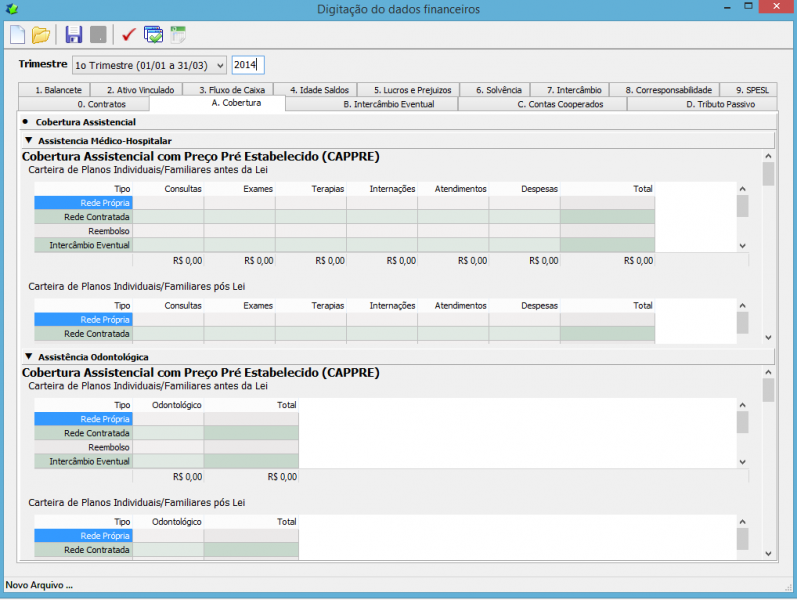Maximize the Digitação do dados financeiros window
The image size is (797, 600).
748,7
